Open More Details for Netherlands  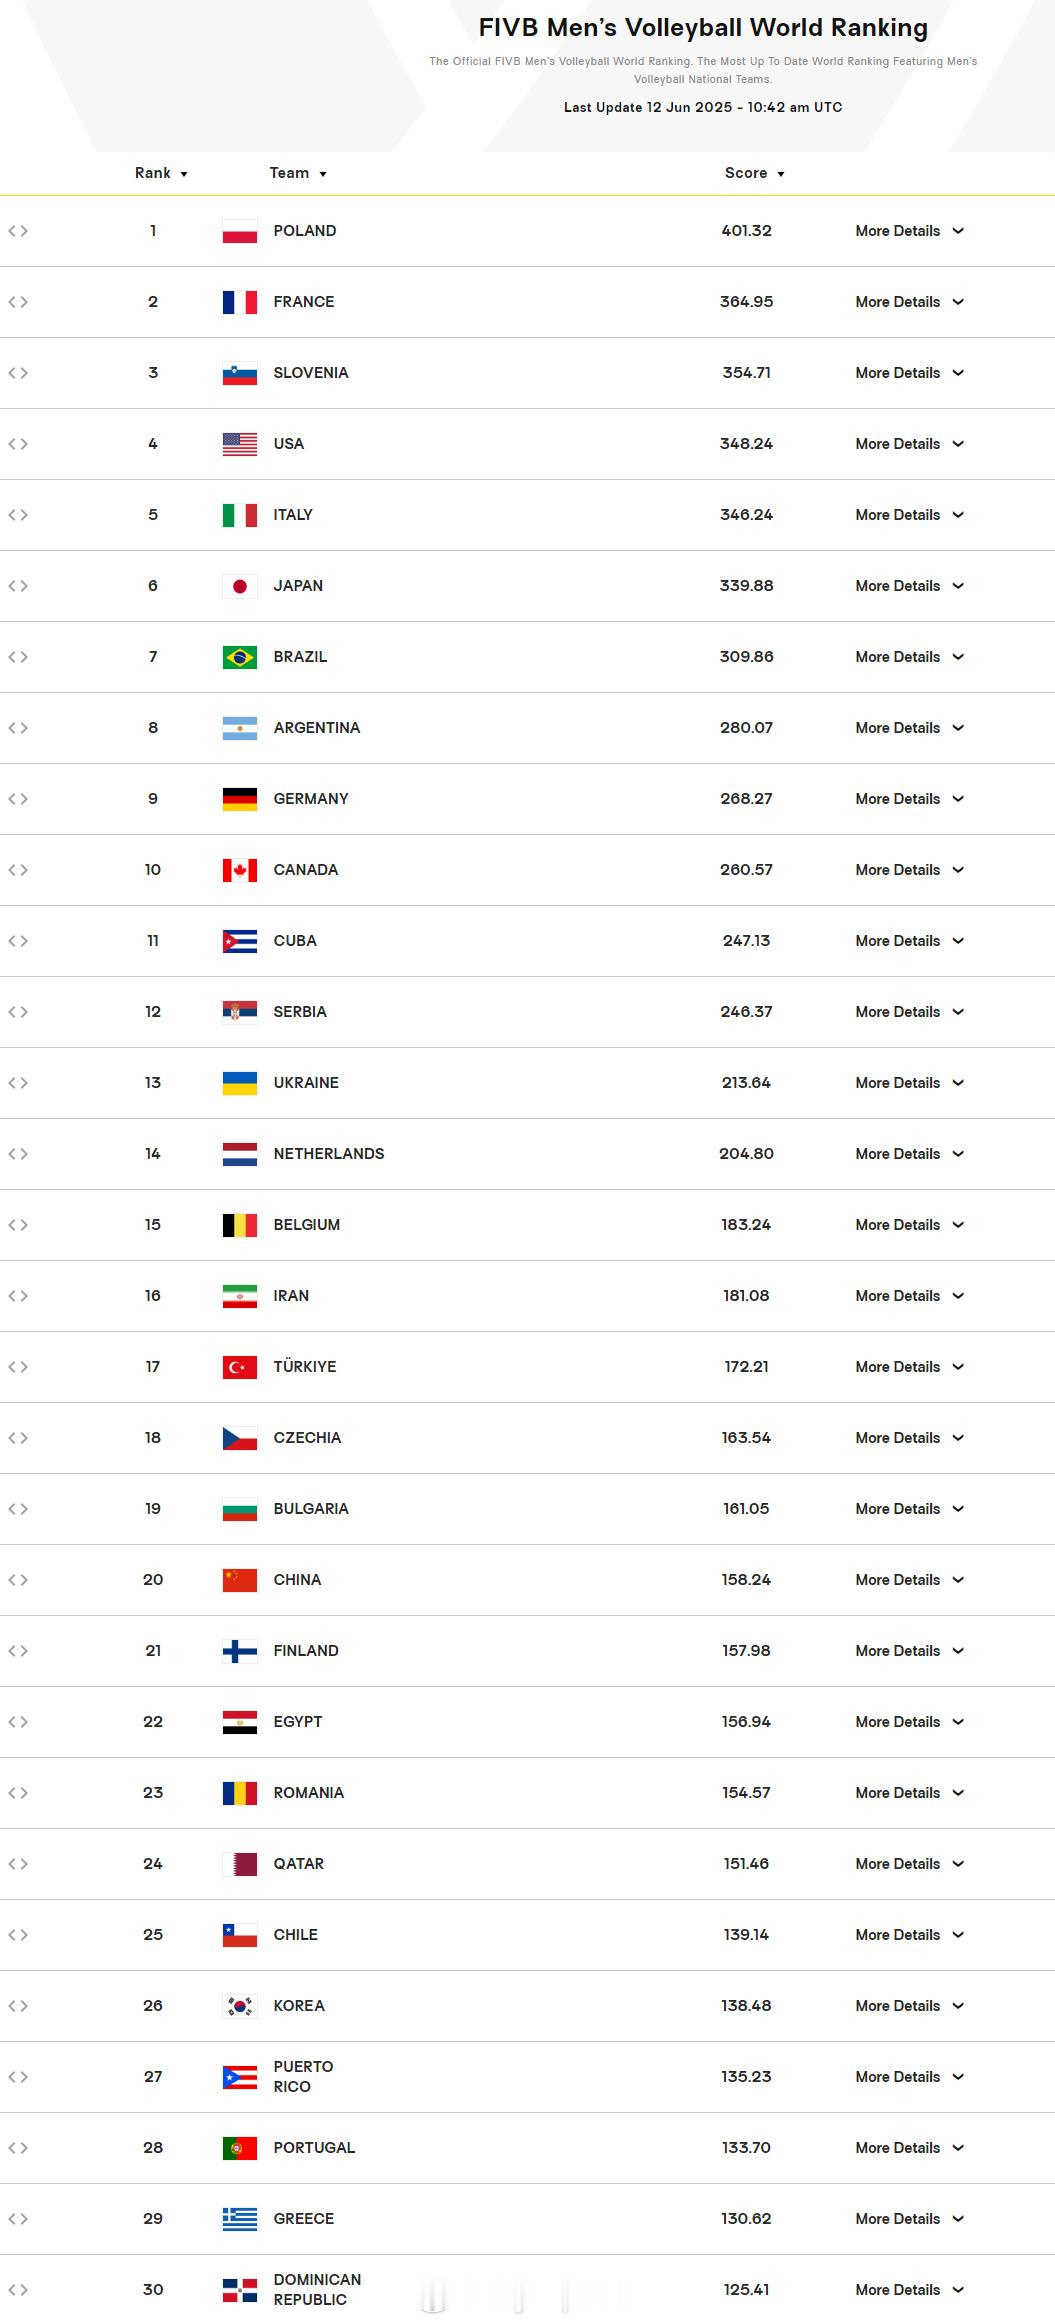(908, 1154)
